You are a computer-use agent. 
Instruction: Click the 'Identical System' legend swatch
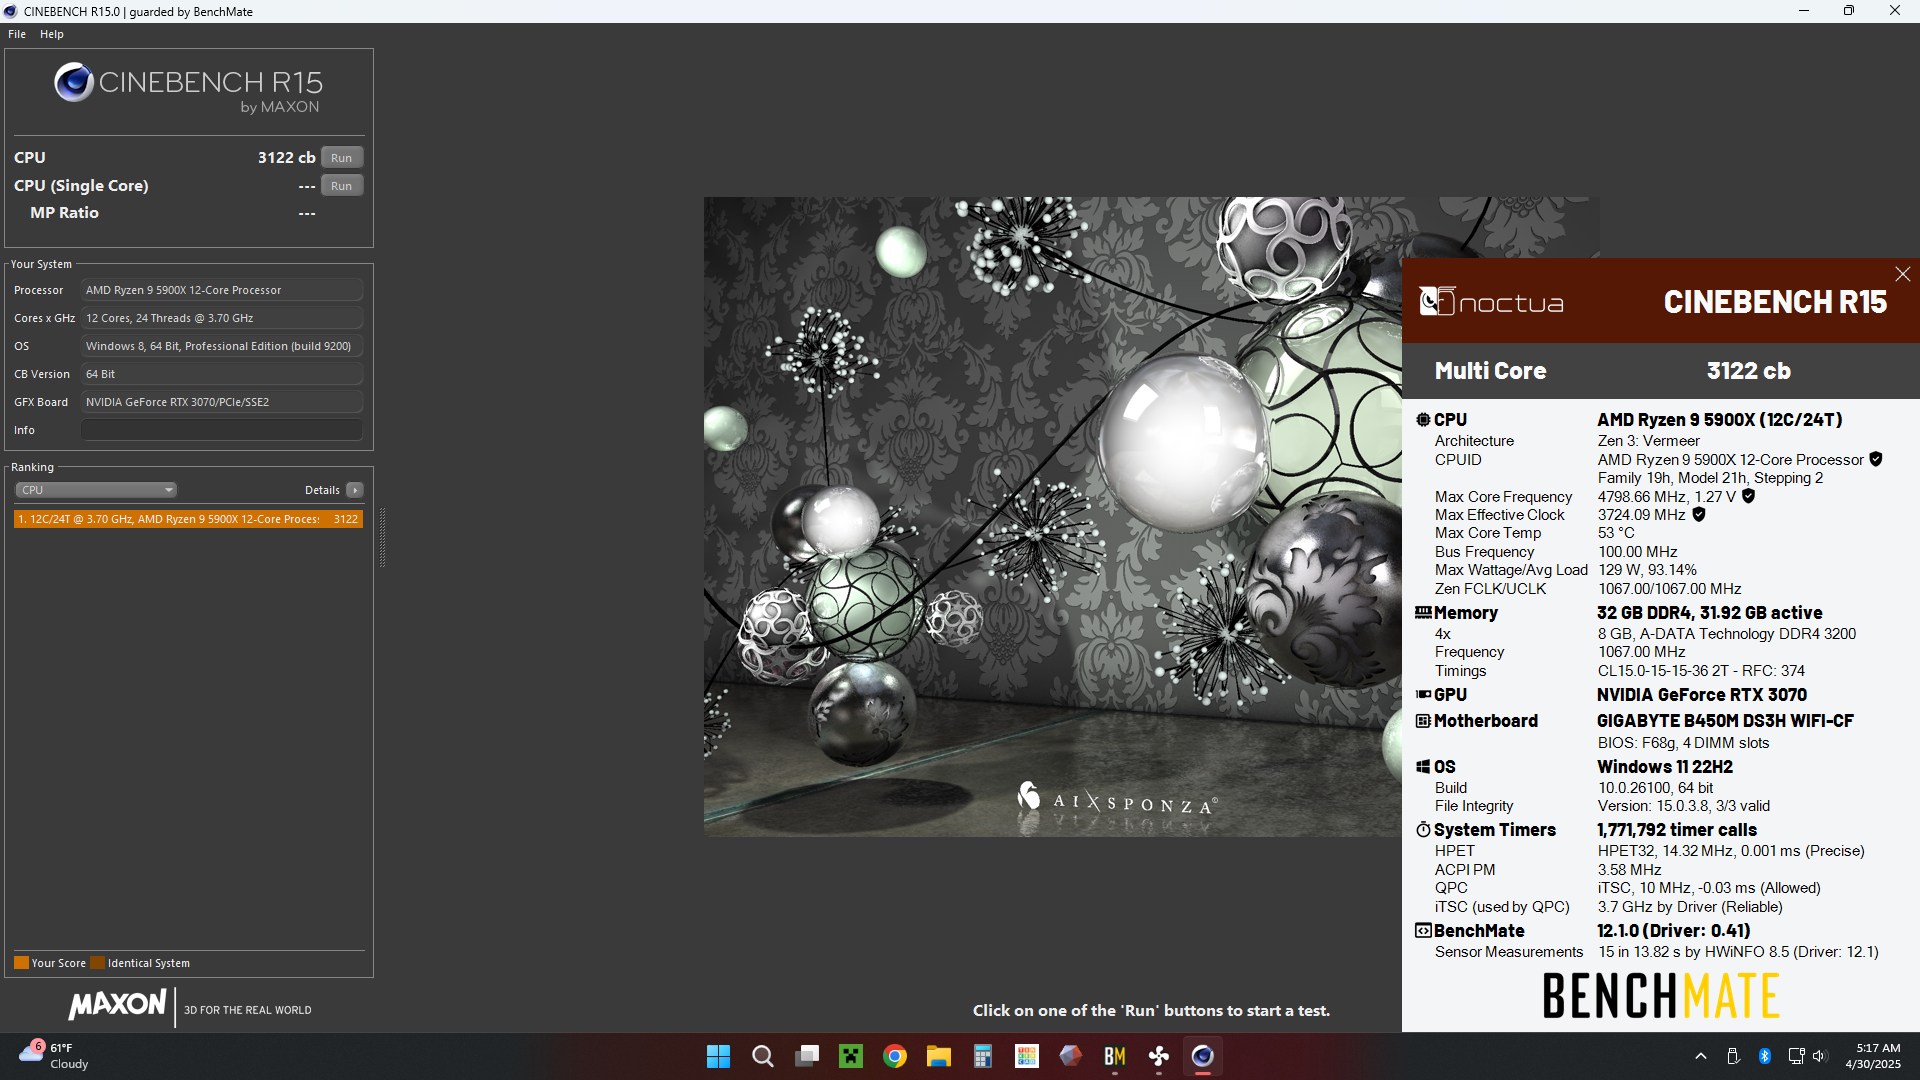[x=97, y=963]
